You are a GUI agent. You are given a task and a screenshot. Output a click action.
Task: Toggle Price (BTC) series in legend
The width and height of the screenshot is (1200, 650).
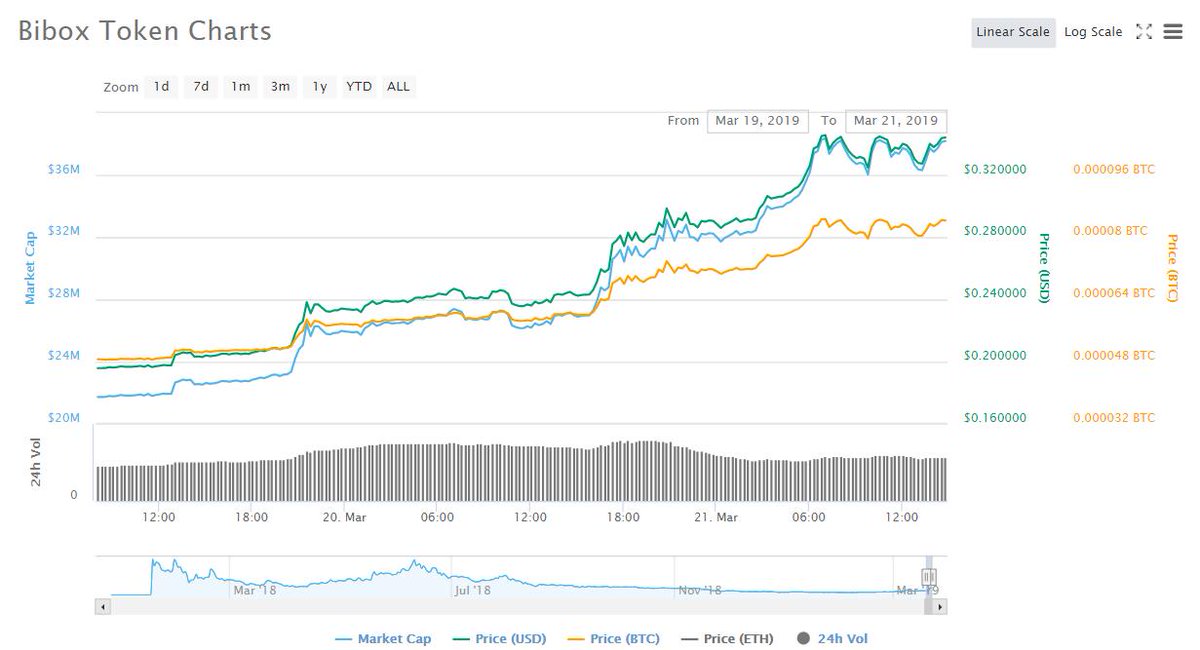(613, 639)
